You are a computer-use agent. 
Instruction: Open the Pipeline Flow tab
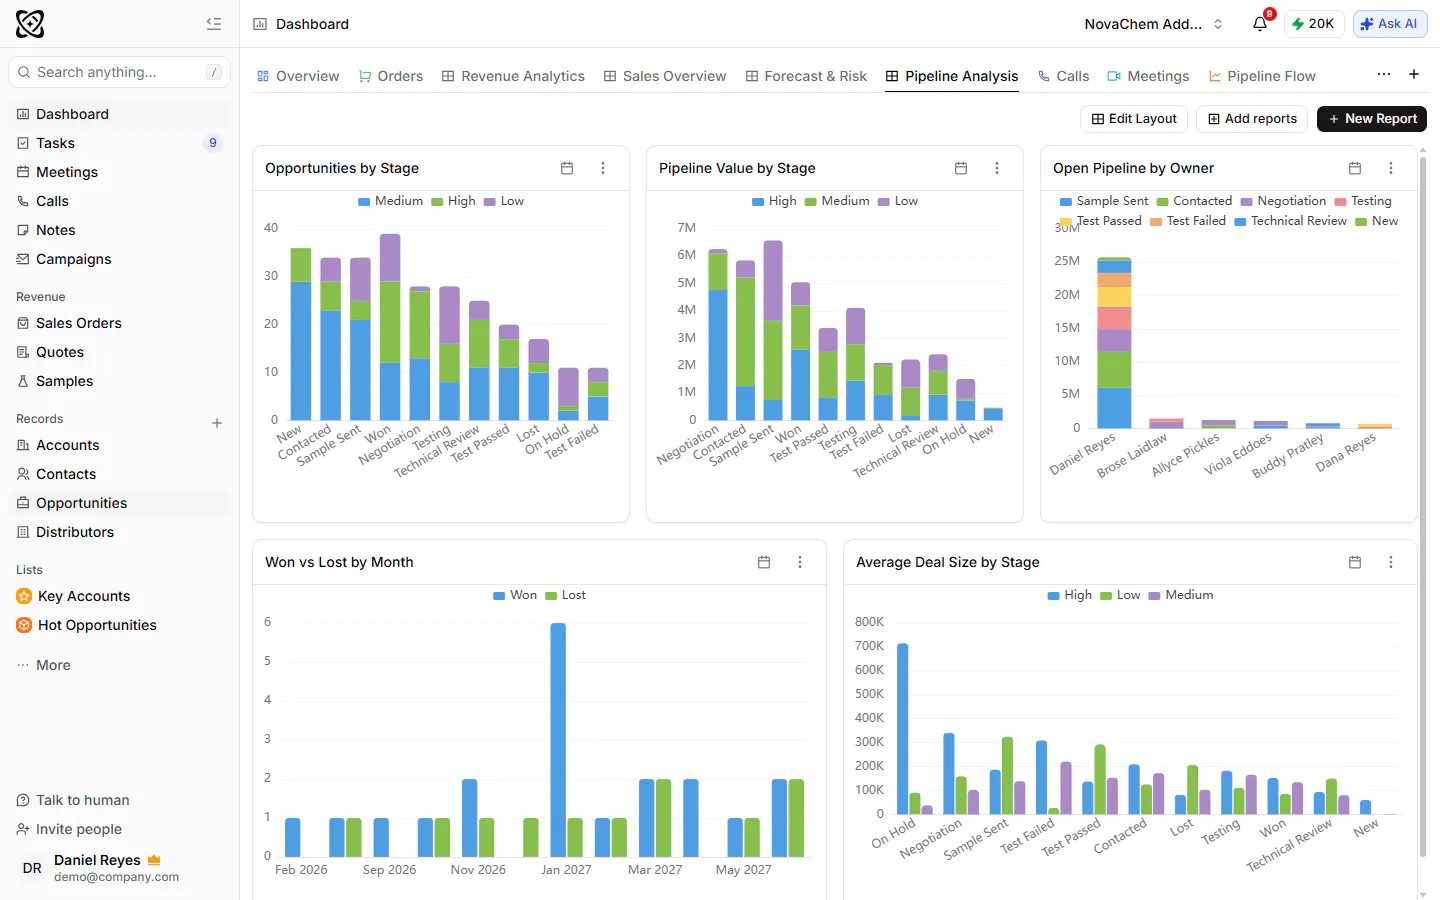1262,76
